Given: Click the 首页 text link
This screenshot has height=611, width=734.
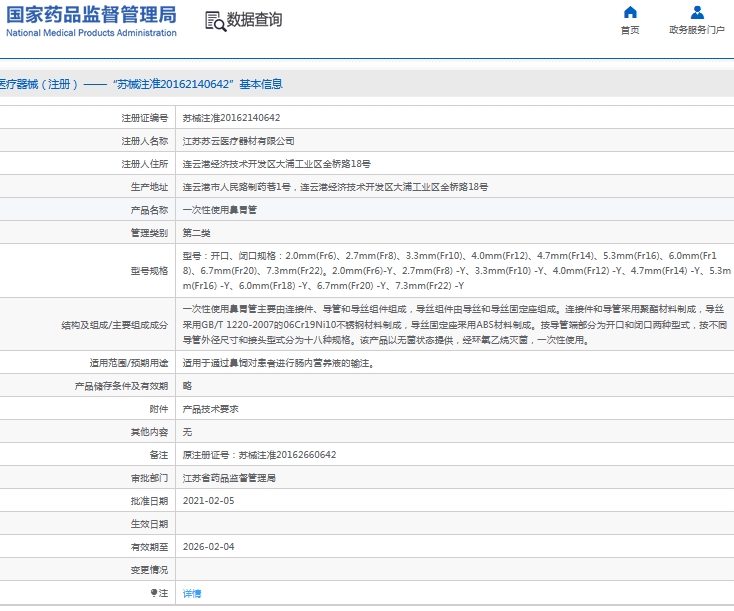Looking at the screenshot, I should pyautogui.click(x=630, y=30).
